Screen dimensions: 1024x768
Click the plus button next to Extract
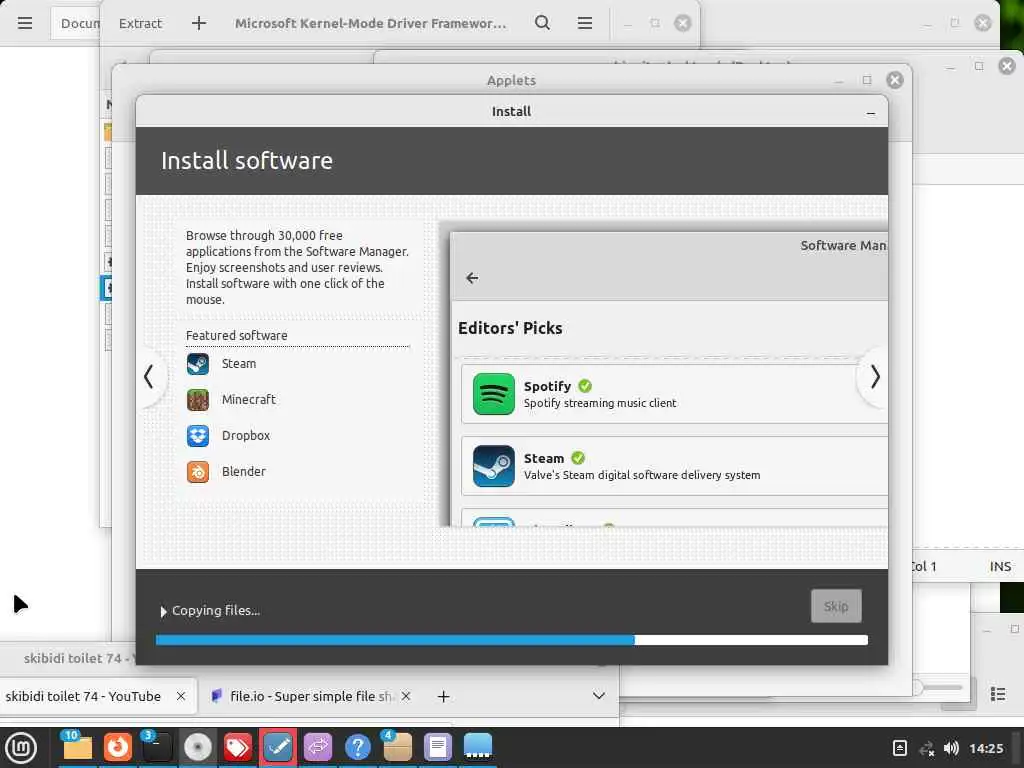tap(199, 23)
